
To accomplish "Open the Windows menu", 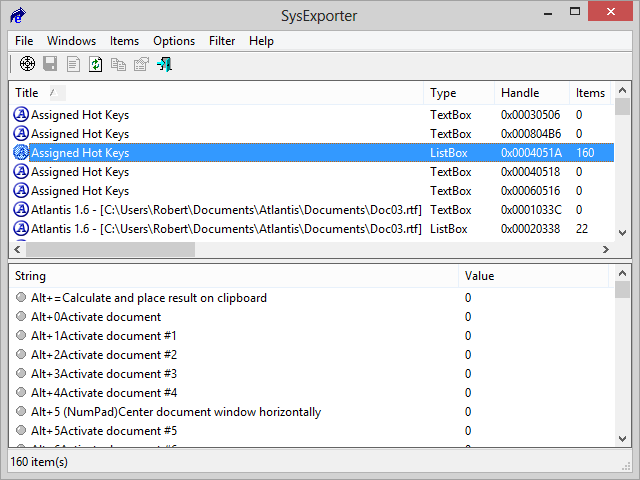I will coord(71,41).
